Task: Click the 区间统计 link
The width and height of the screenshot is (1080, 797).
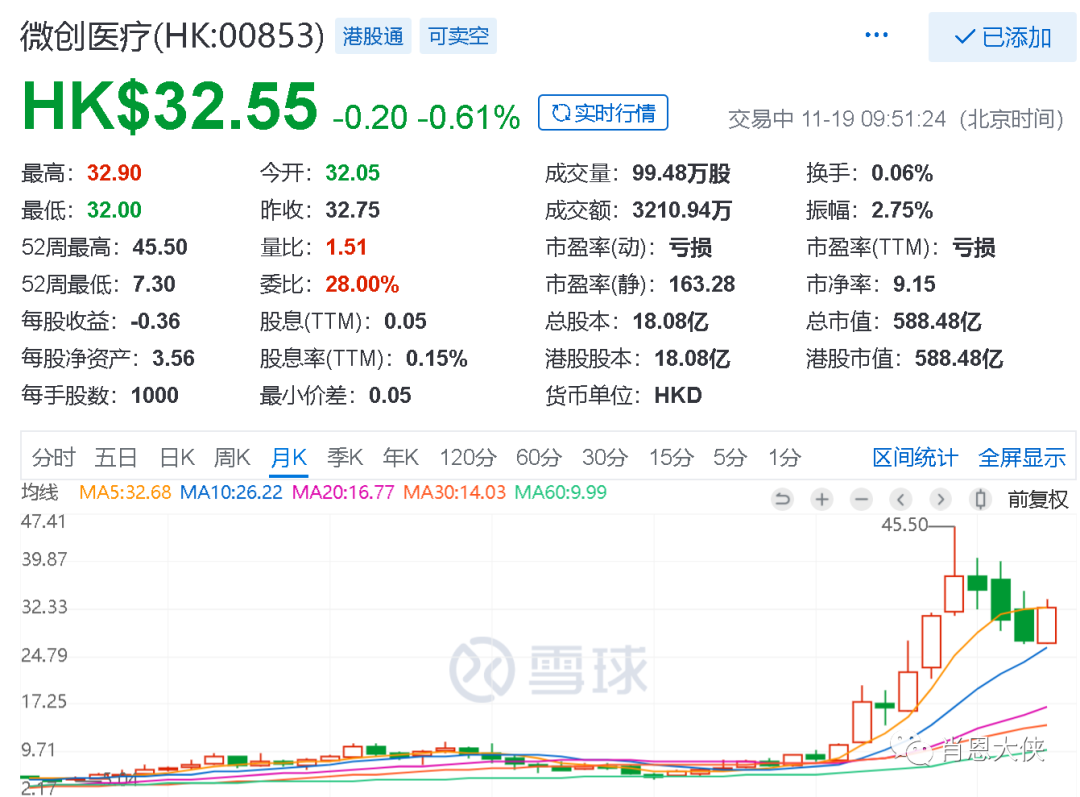Action: click(x=914, y=458)
